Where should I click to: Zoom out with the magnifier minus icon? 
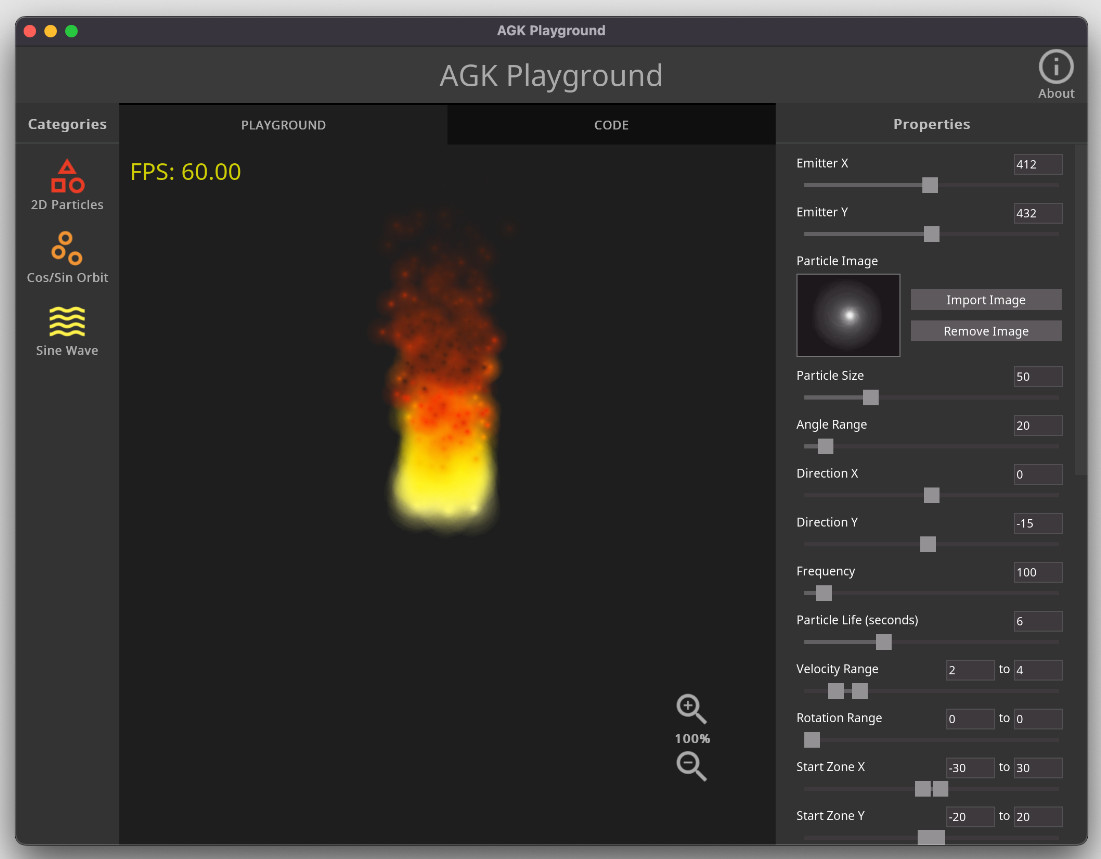pos(691,766)
